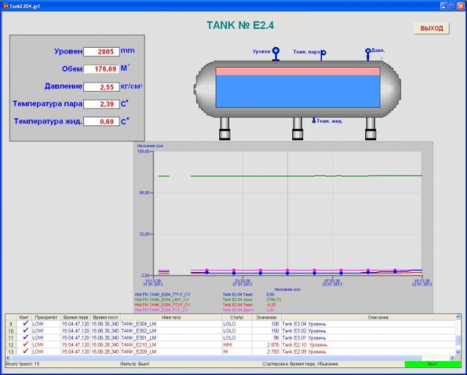Sort alarms by Статус column header
This screenshot has width=467, height=375.
point(237,317)
